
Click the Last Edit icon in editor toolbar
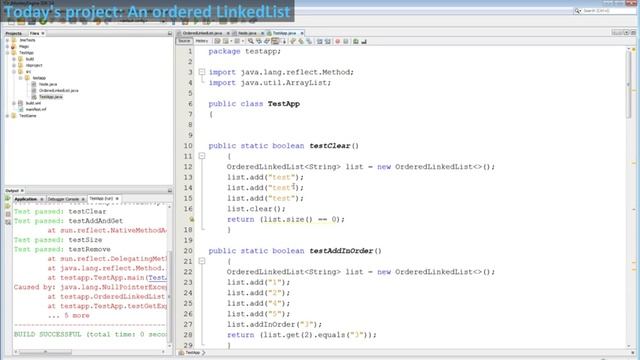217,41
